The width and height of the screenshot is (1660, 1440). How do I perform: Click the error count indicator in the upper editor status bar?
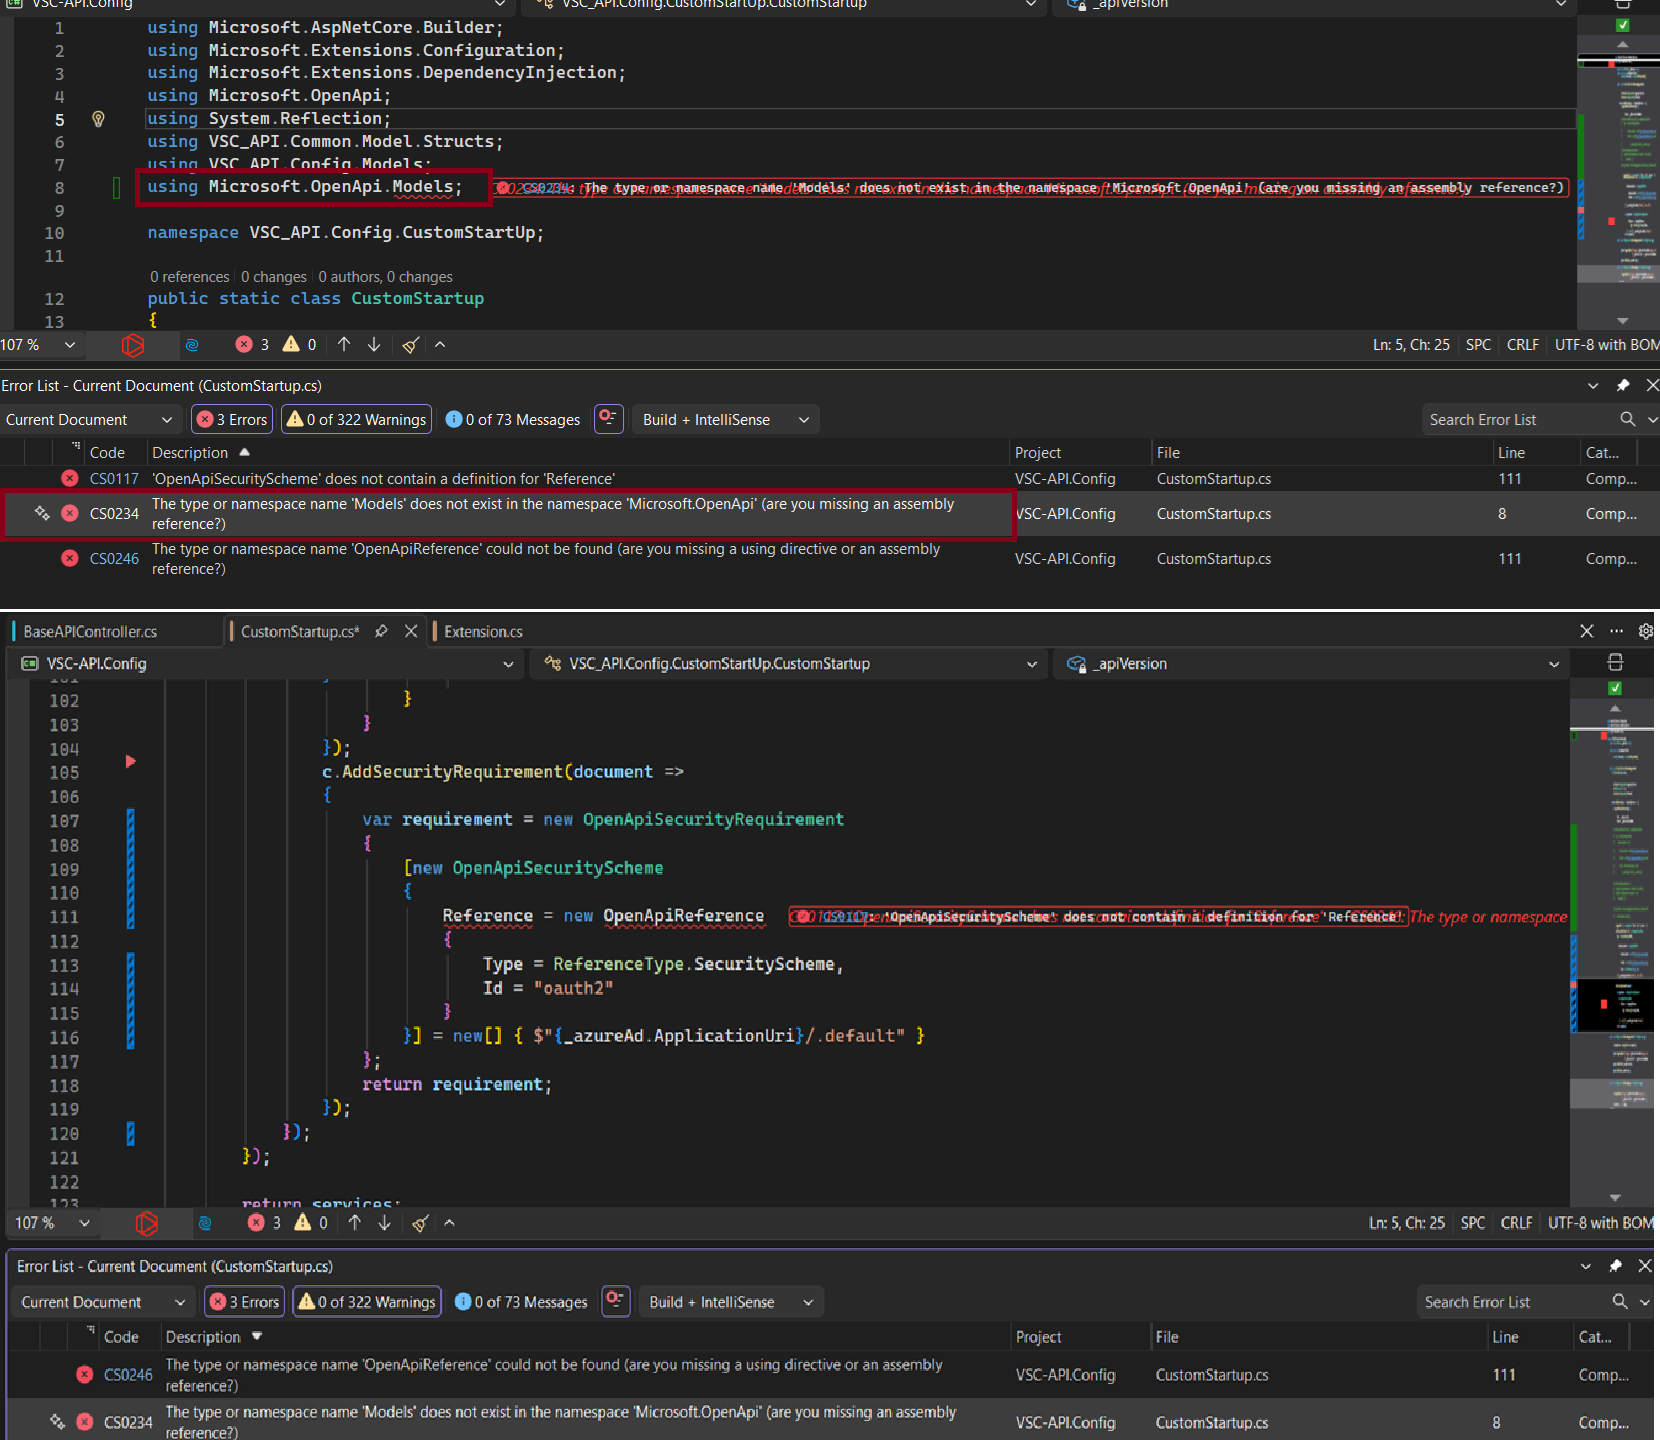253,345
